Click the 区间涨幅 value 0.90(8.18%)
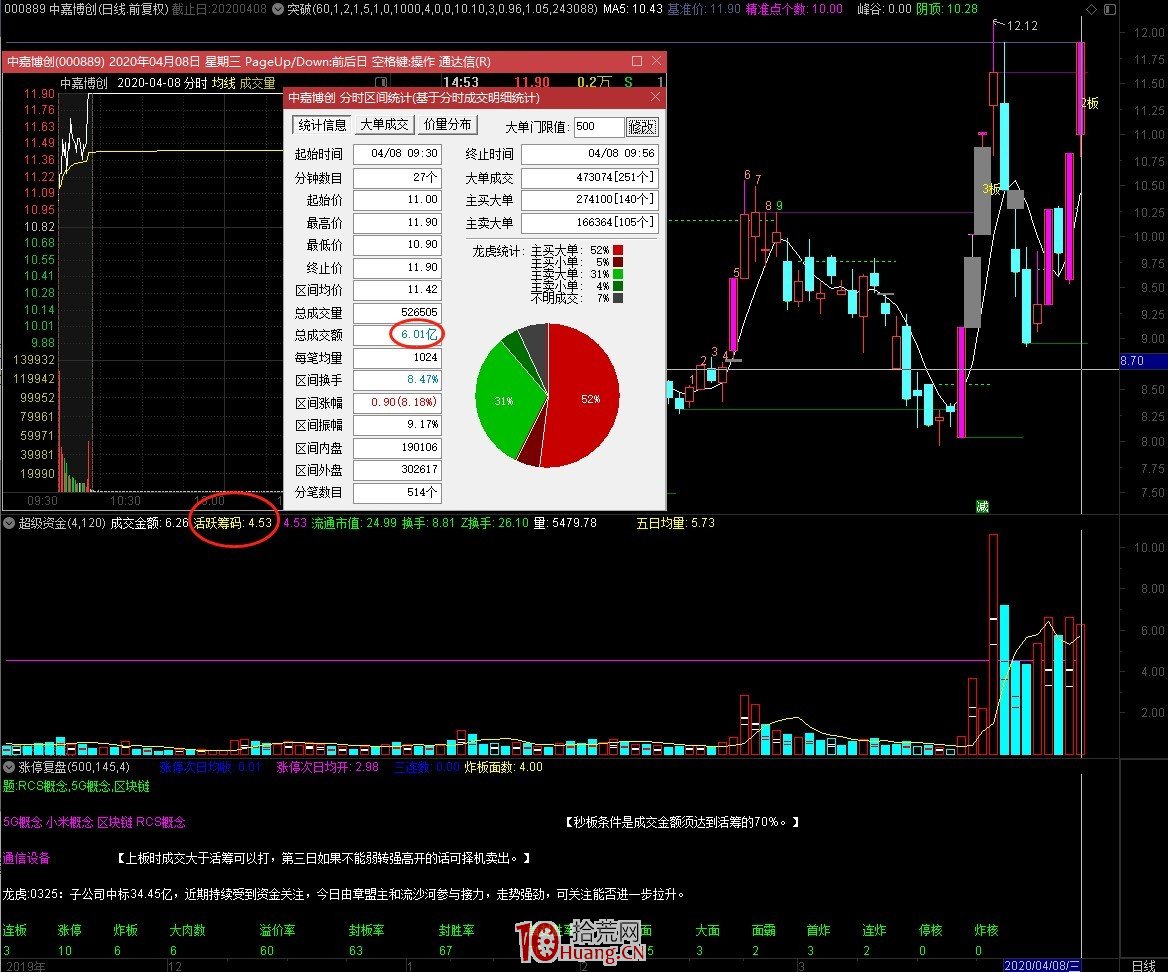The image size is (1168, 972). 397,402
